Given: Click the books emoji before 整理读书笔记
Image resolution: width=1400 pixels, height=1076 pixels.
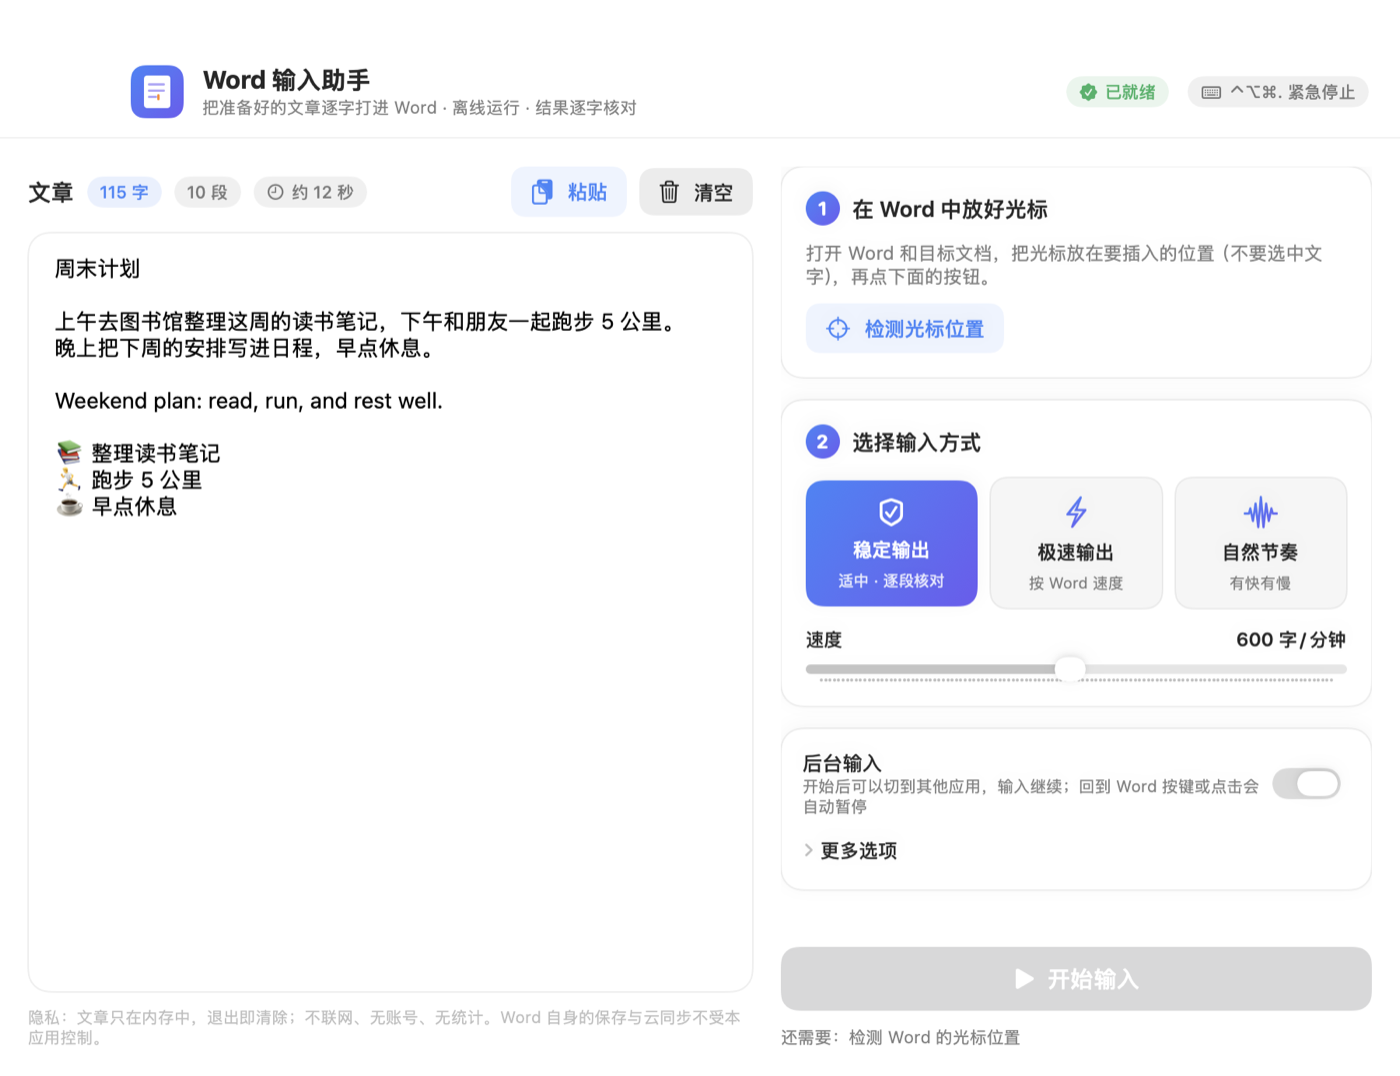Looking at the screenshot, I should click(x=69, y=453).
